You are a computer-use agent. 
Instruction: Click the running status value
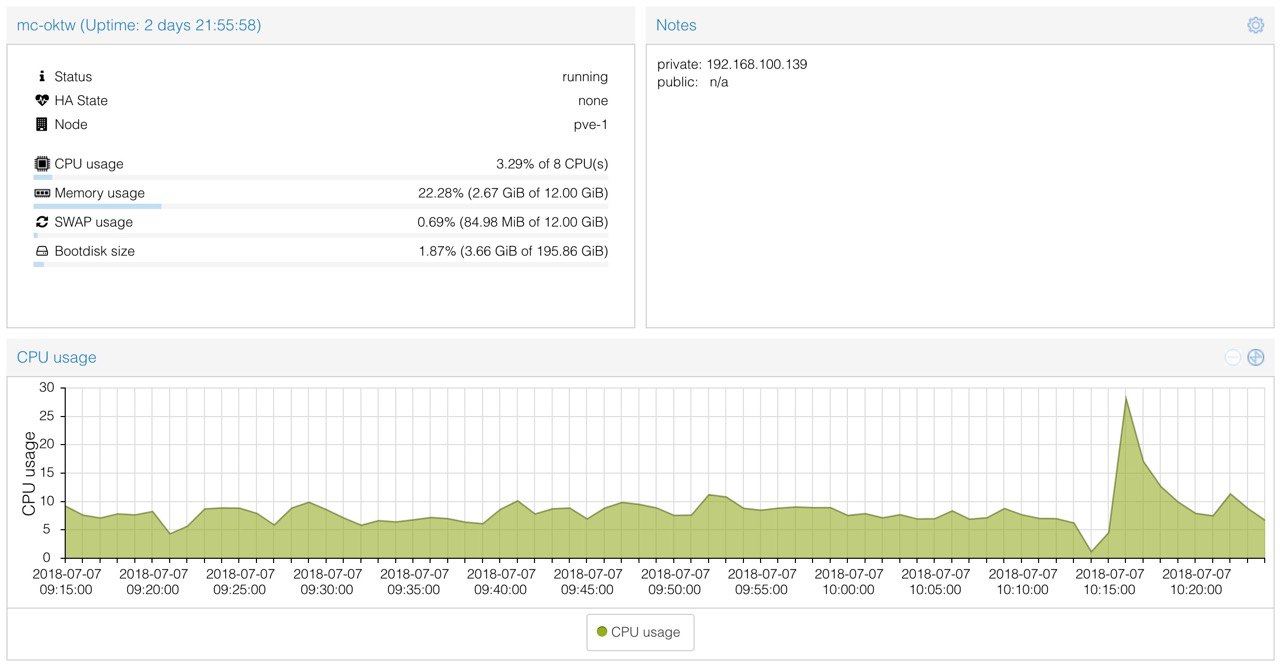[585, 77]
